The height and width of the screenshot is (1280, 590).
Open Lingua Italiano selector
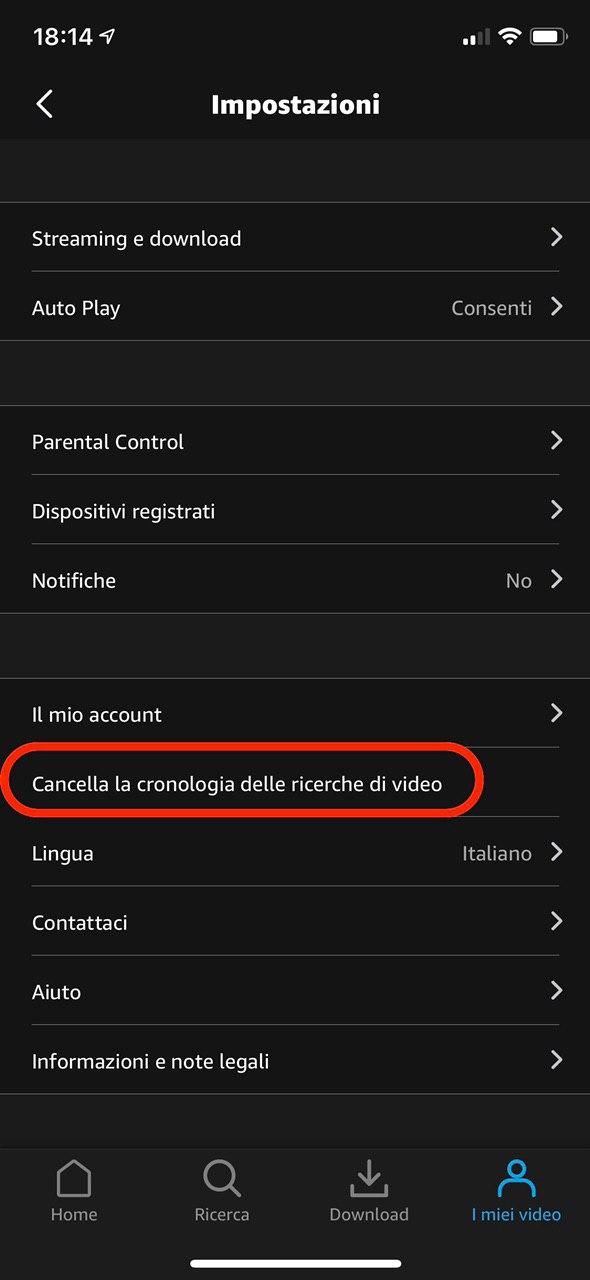(x=295, y=853)
